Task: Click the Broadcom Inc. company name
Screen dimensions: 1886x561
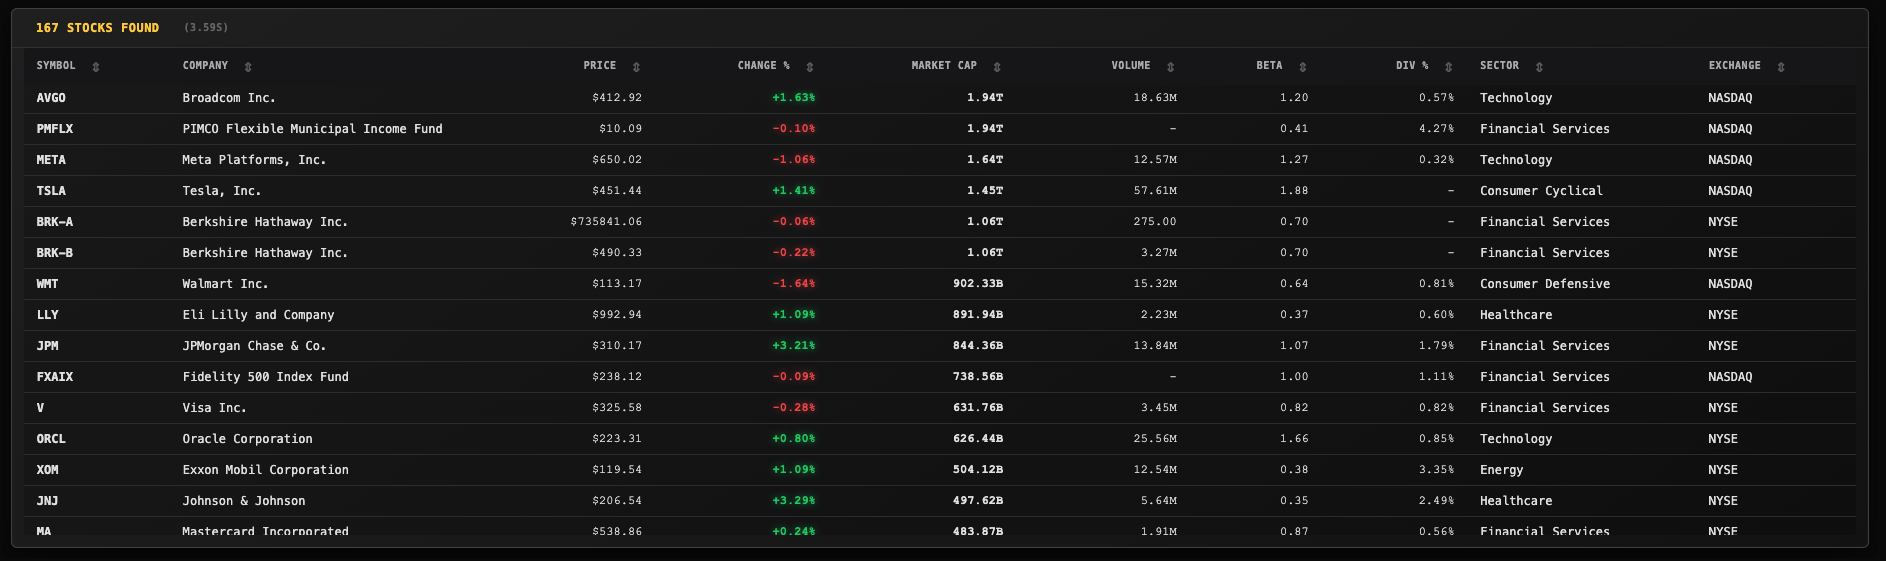Action: (x=229, y=98)
